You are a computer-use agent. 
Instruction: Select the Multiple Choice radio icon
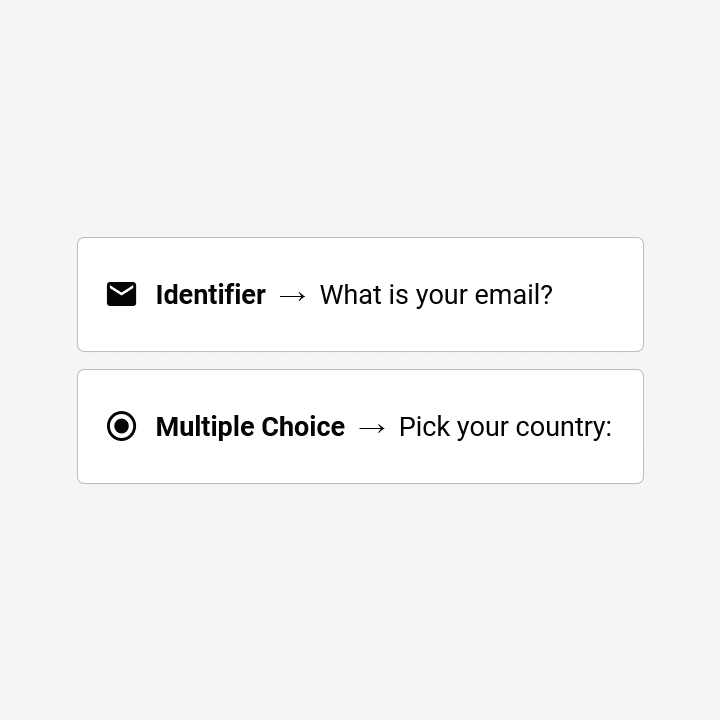[121, 426]
